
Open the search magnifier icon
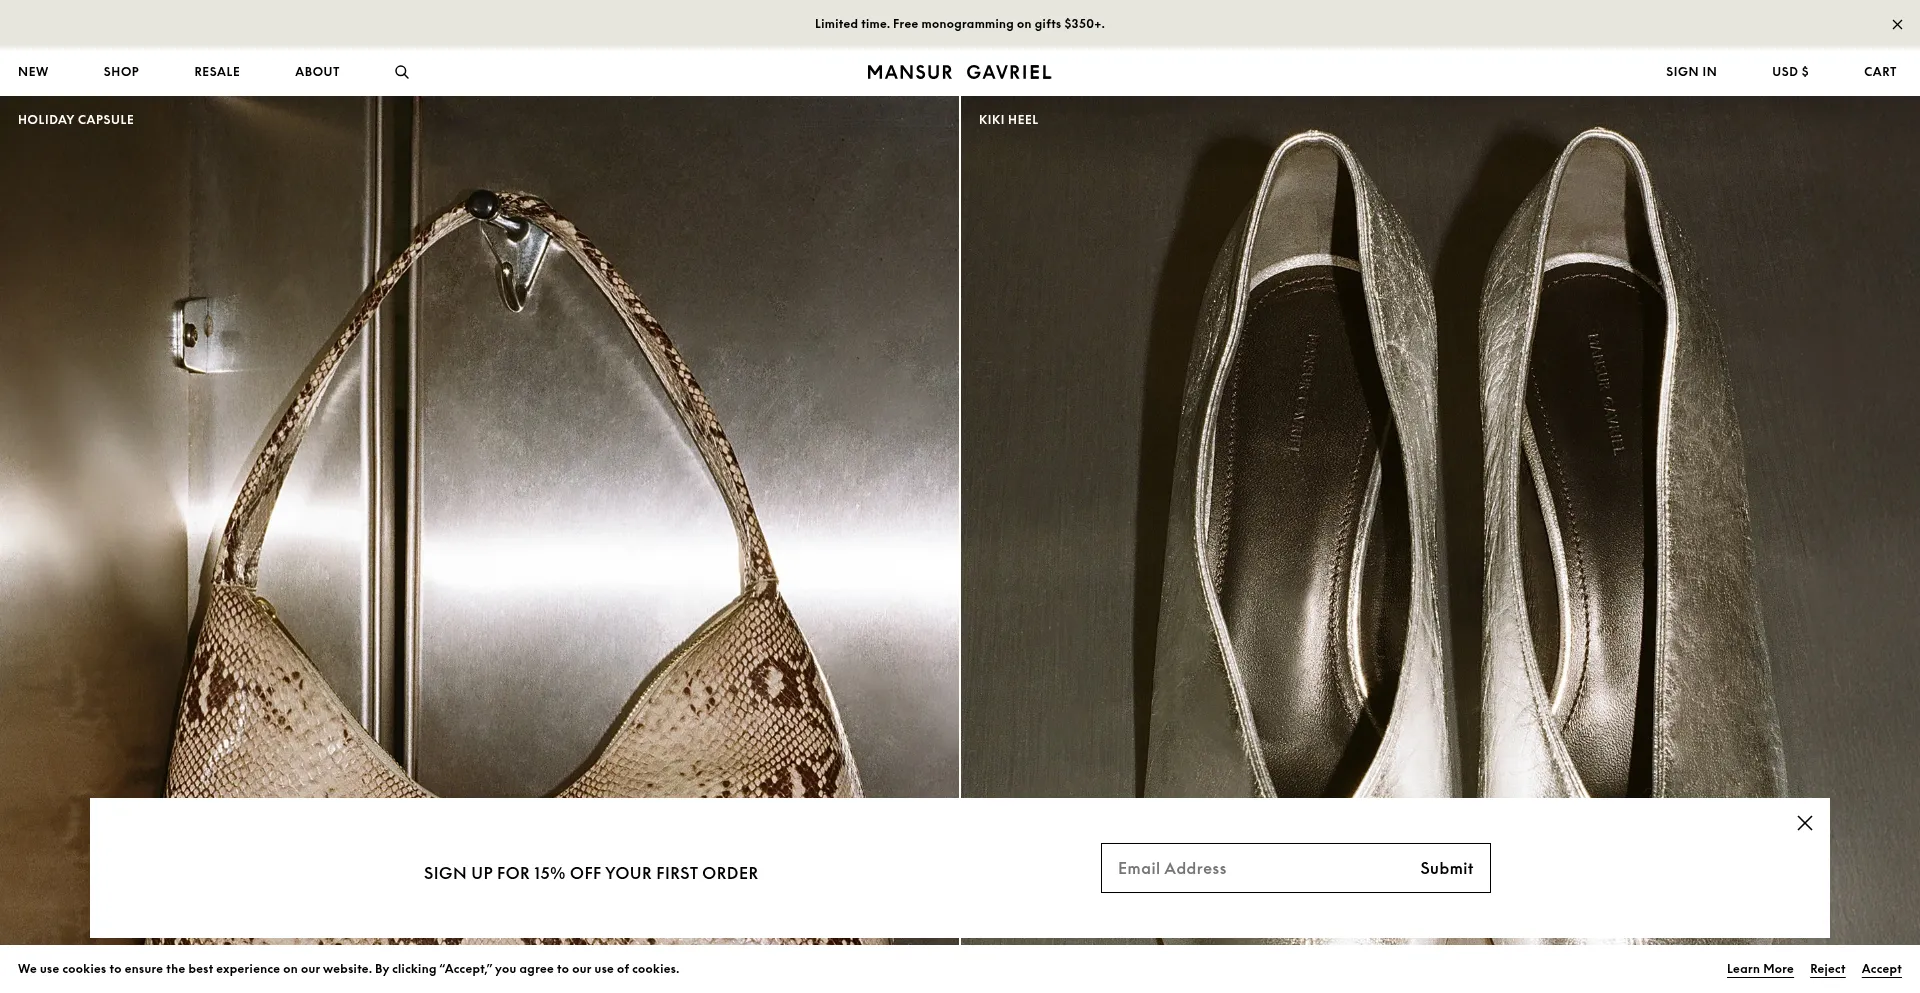point(402,72)
